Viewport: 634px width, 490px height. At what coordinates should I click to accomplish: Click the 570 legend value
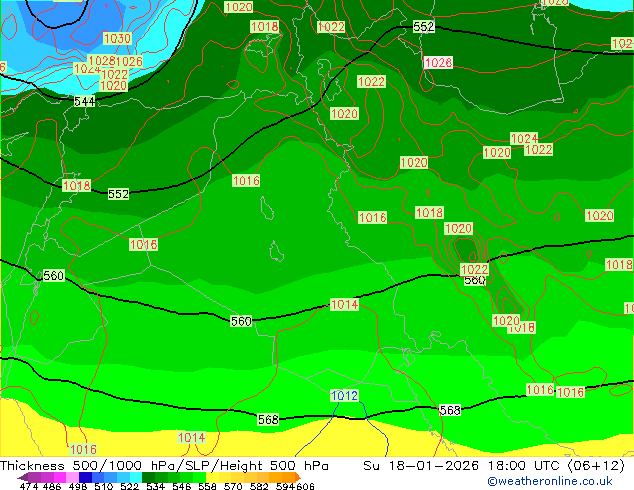[x=232, y=486]
